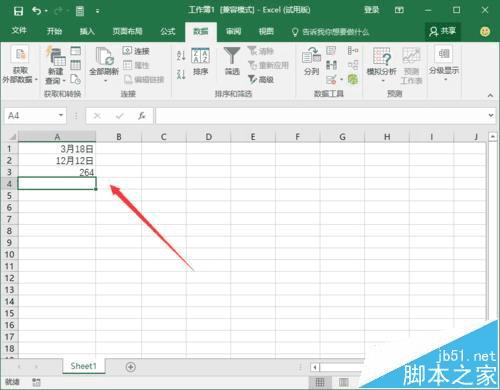Image resolution: width=500 pixels, height=390 pixels.
Task: Click the Flash Fill icon
Action: click(331, 51)
